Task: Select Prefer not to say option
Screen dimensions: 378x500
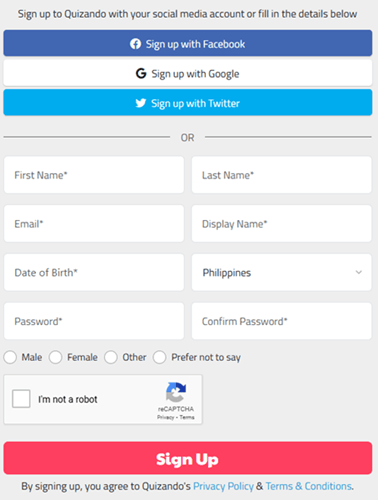Action: tap(160, 357)
